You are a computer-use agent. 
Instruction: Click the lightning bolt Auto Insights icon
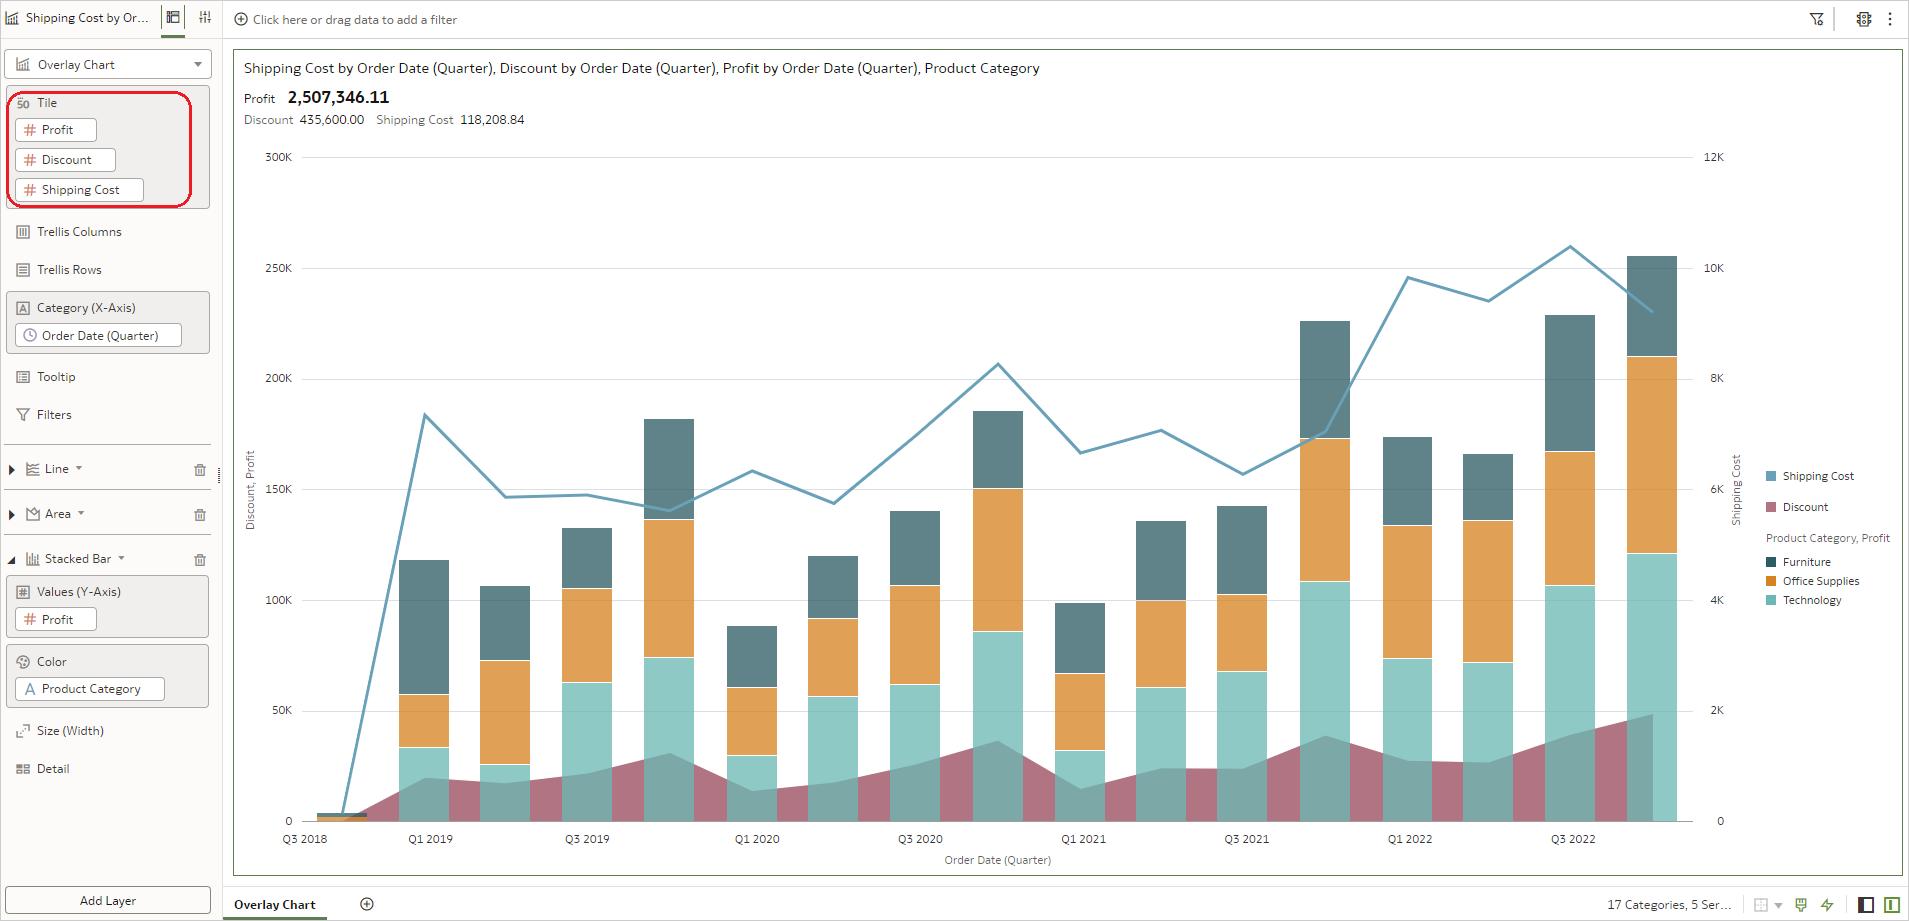point(1826,905)
